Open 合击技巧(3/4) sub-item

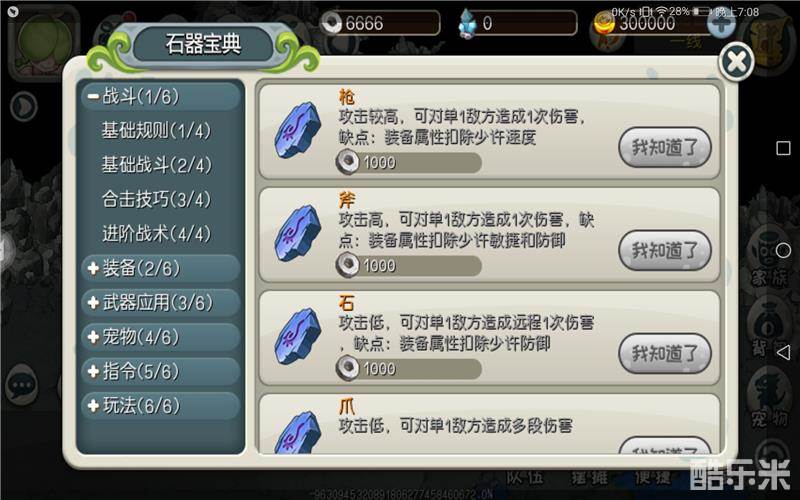click(156, 199)
